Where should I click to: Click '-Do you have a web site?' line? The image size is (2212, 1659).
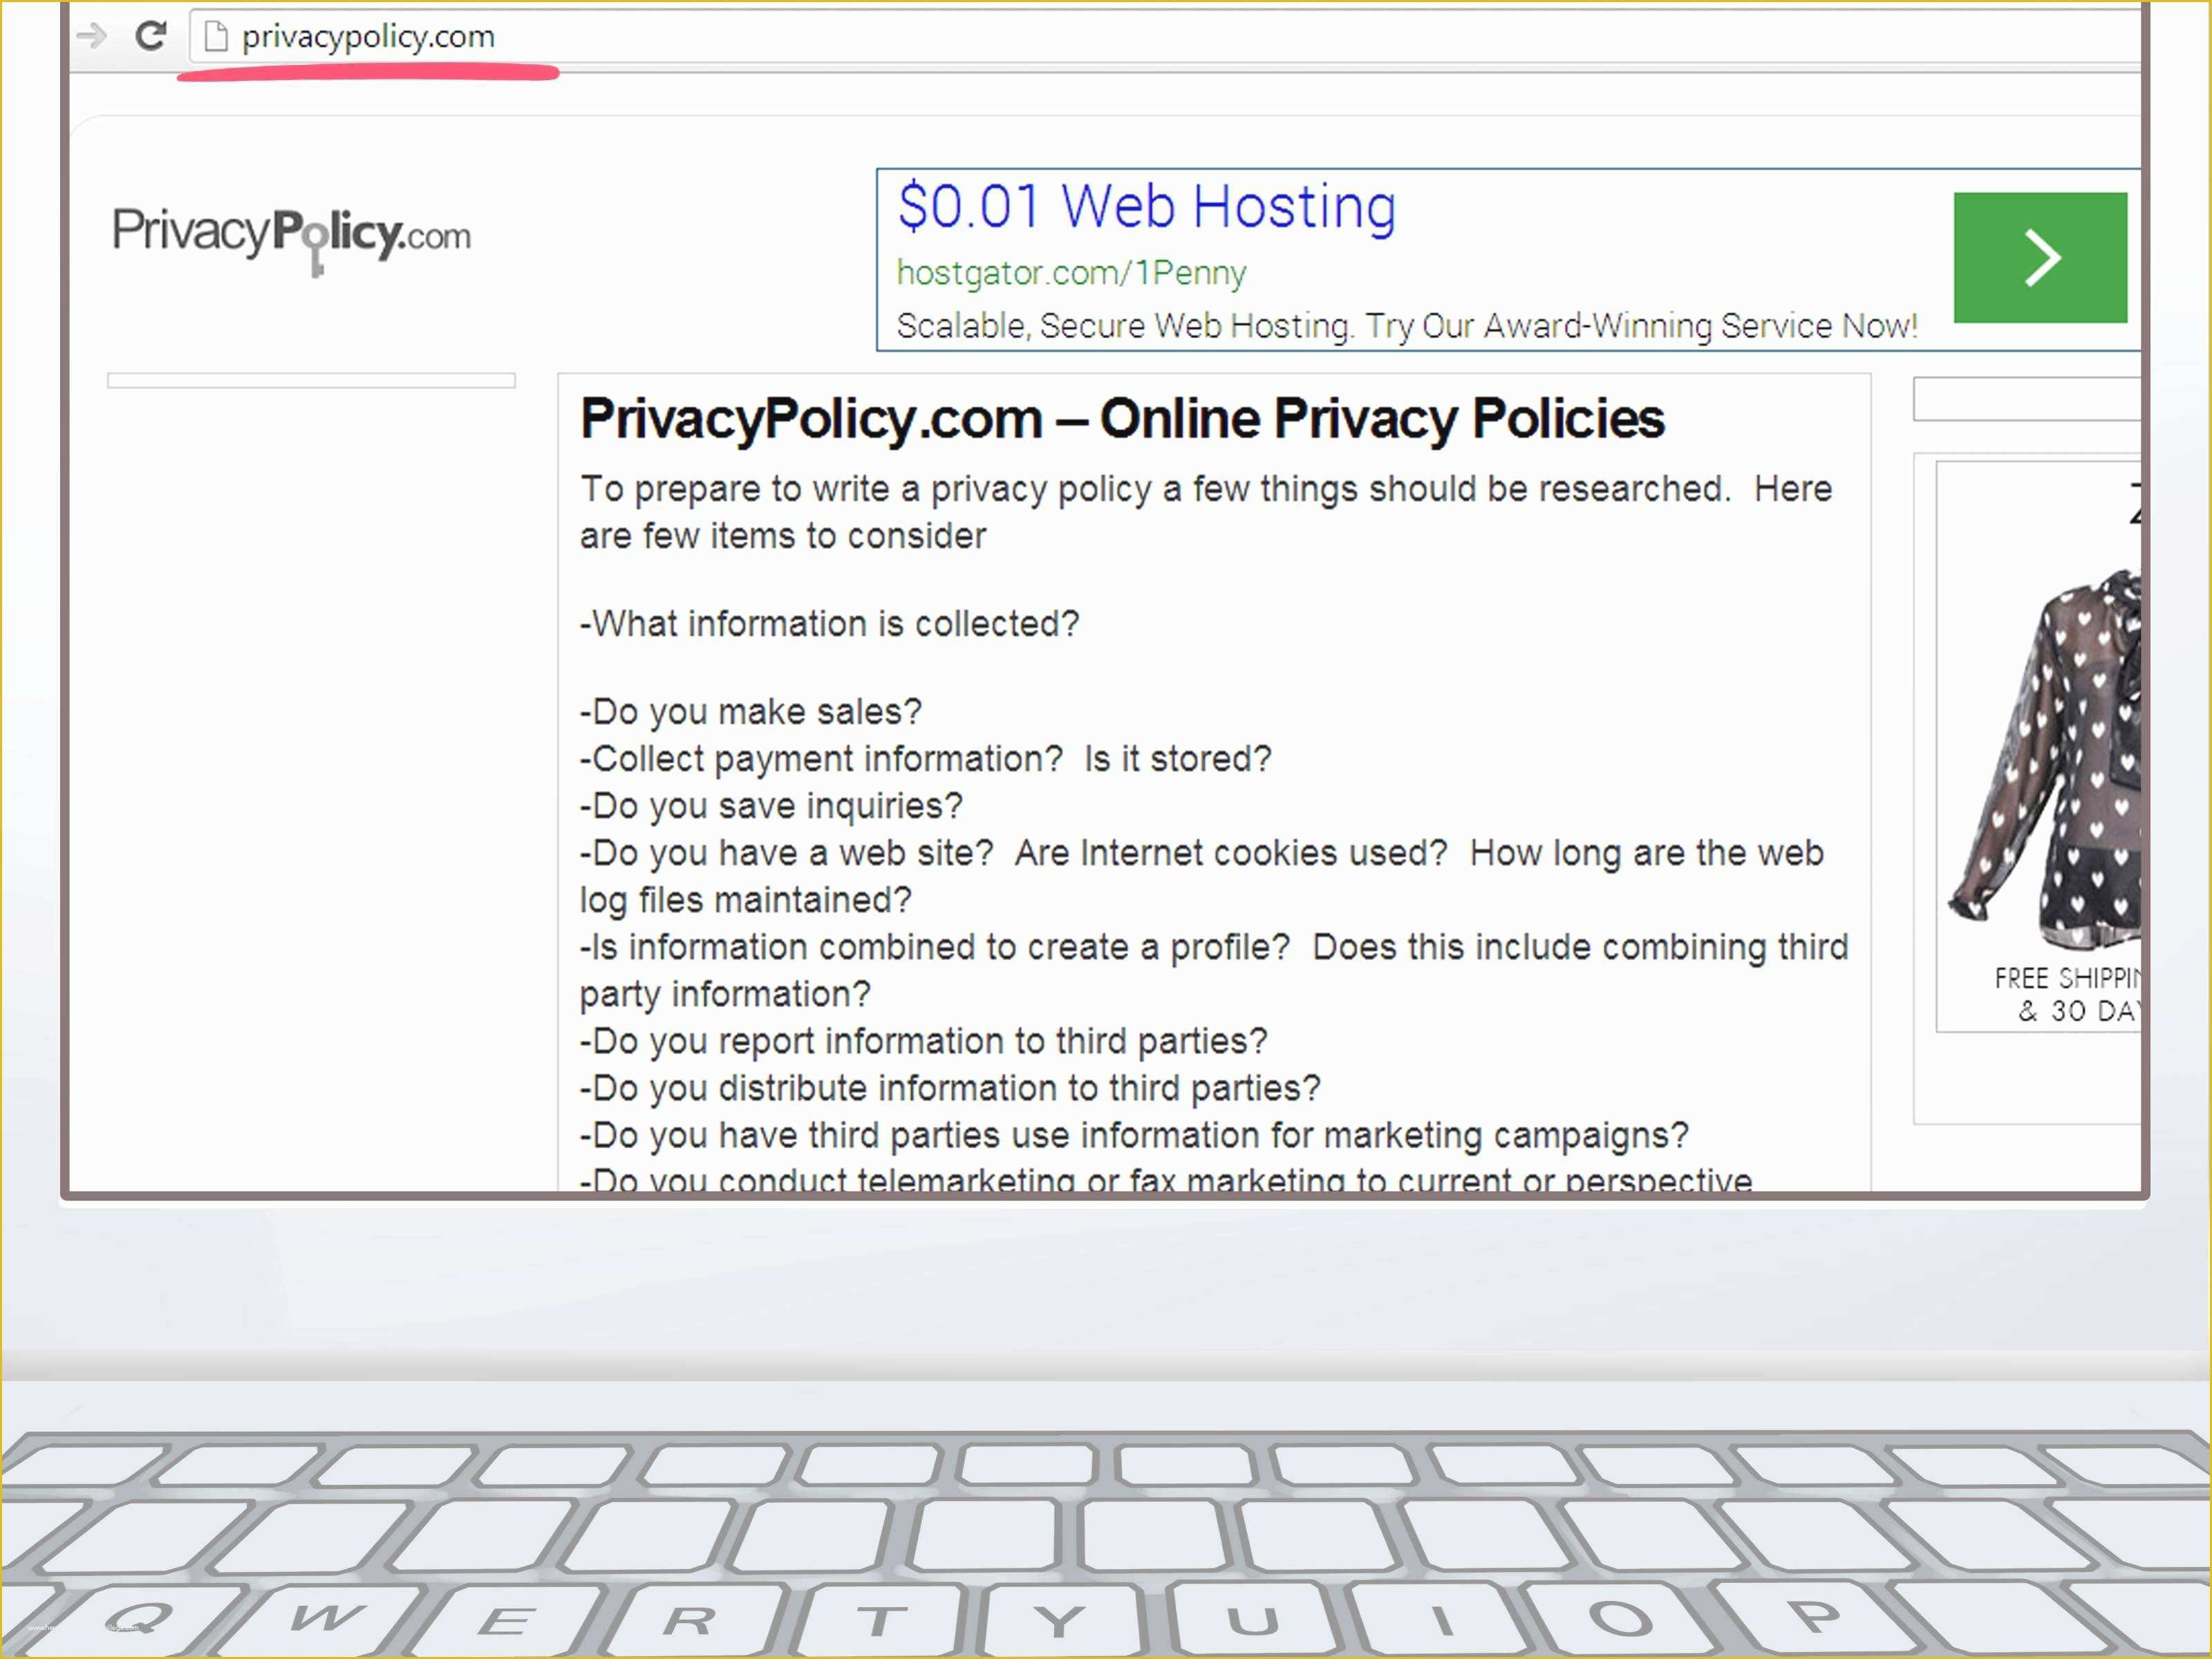1202,876
